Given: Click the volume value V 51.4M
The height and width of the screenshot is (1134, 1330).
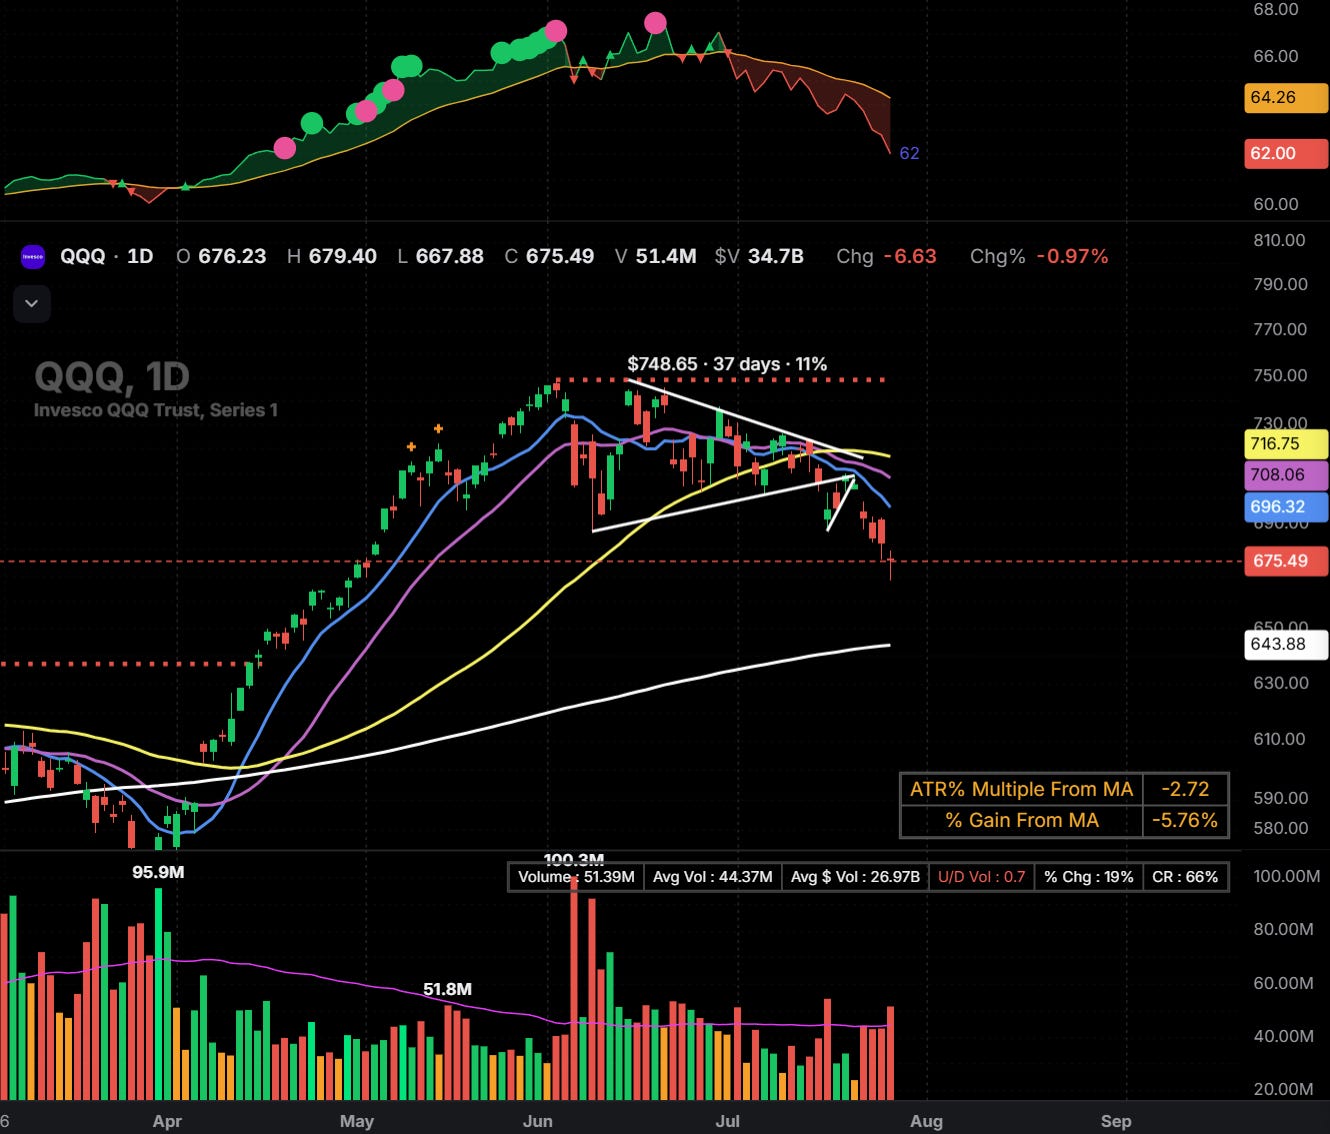Looking at the screenshot, I should click(x=655, y=256).
